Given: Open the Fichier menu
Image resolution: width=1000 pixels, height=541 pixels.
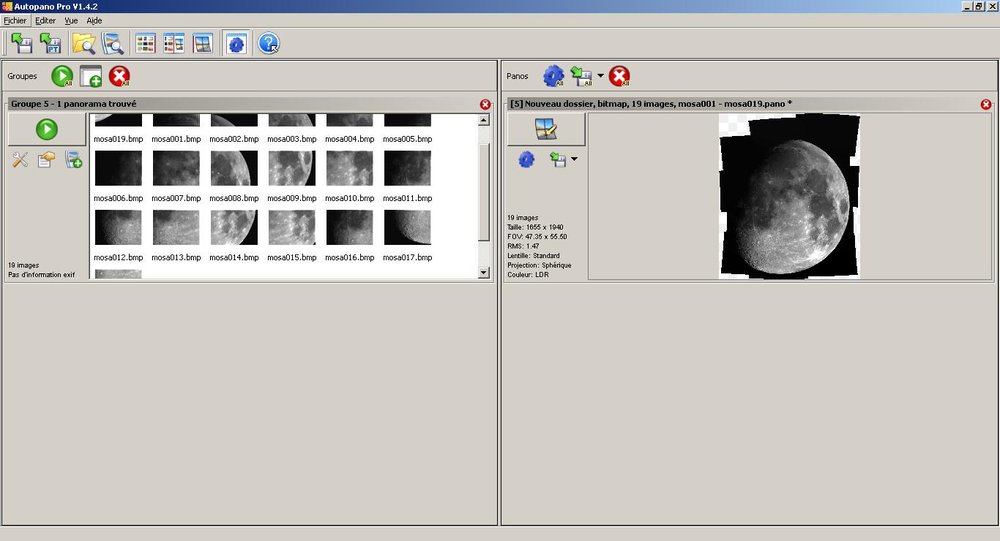Looking at the screenshot, I should [15, 20].
